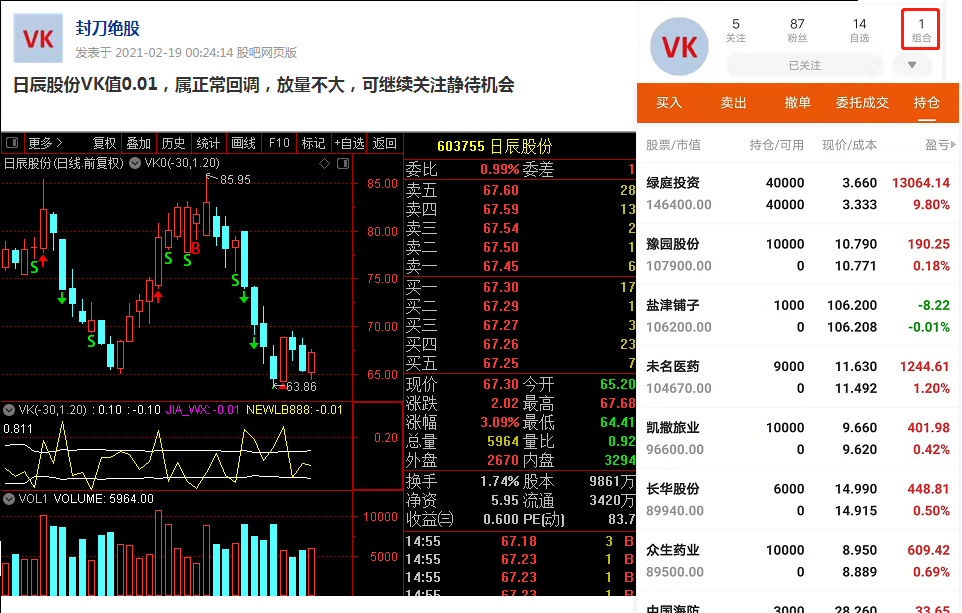
Task: Open the 历史 toolbar item
Action: point(174,143)
